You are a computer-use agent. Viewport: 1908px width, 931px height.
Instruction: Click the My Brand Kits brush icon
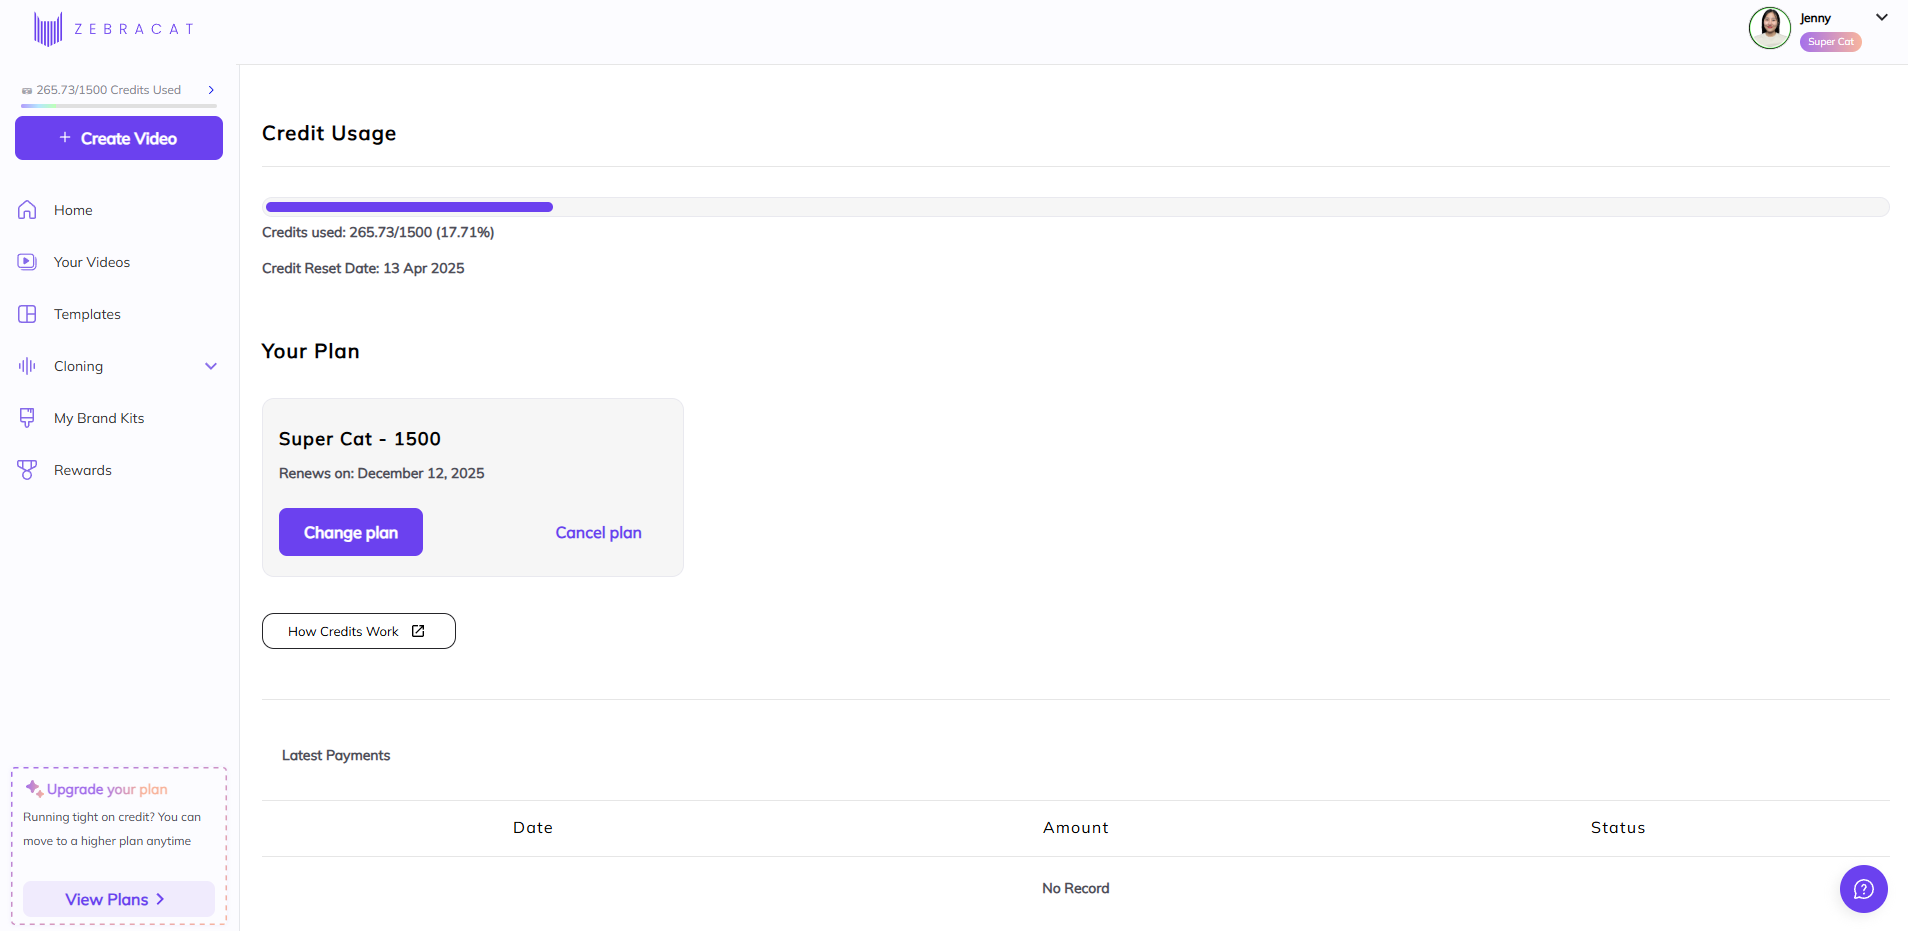[x=27, y=418]
